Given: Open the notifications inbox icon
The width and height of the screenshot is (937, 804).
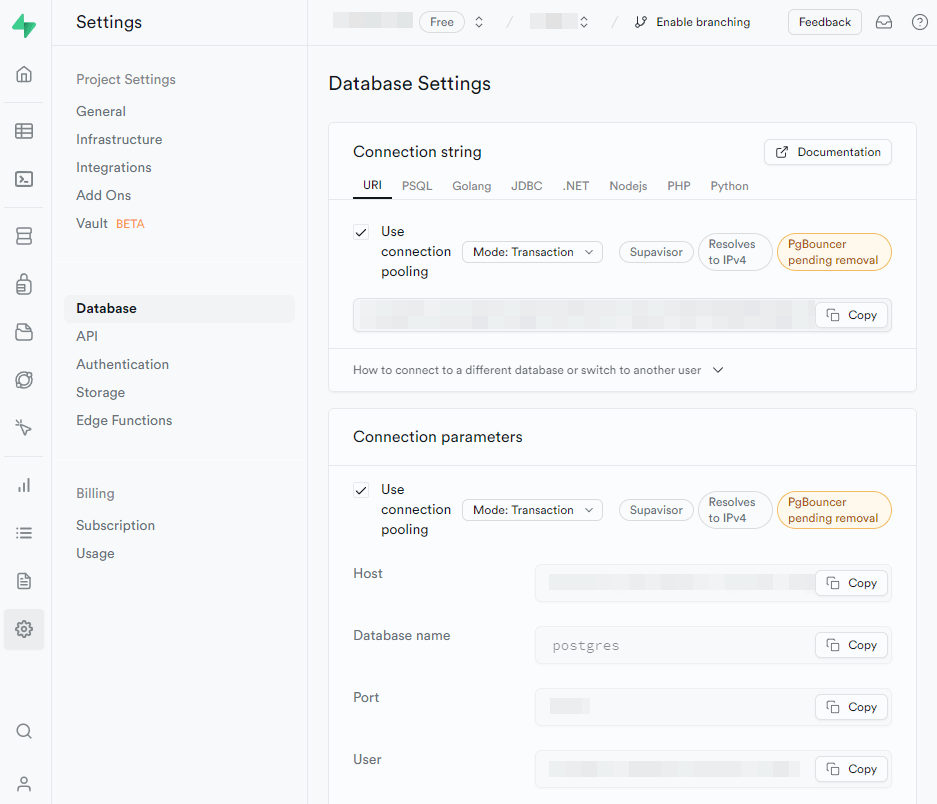Looking at the screenshot, I should tap(884, 22).
